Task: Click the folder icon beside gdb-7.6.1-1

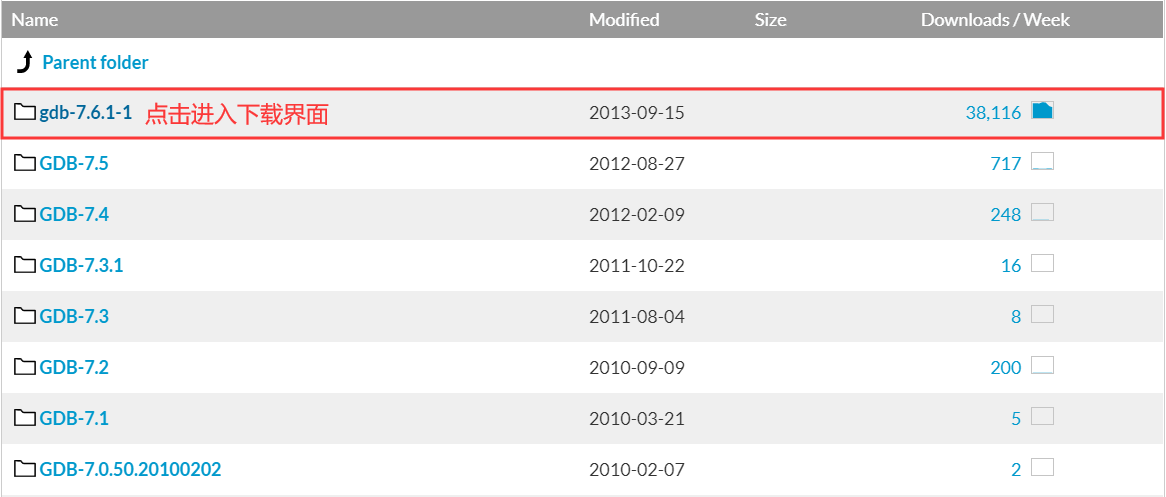Action: 25,112
